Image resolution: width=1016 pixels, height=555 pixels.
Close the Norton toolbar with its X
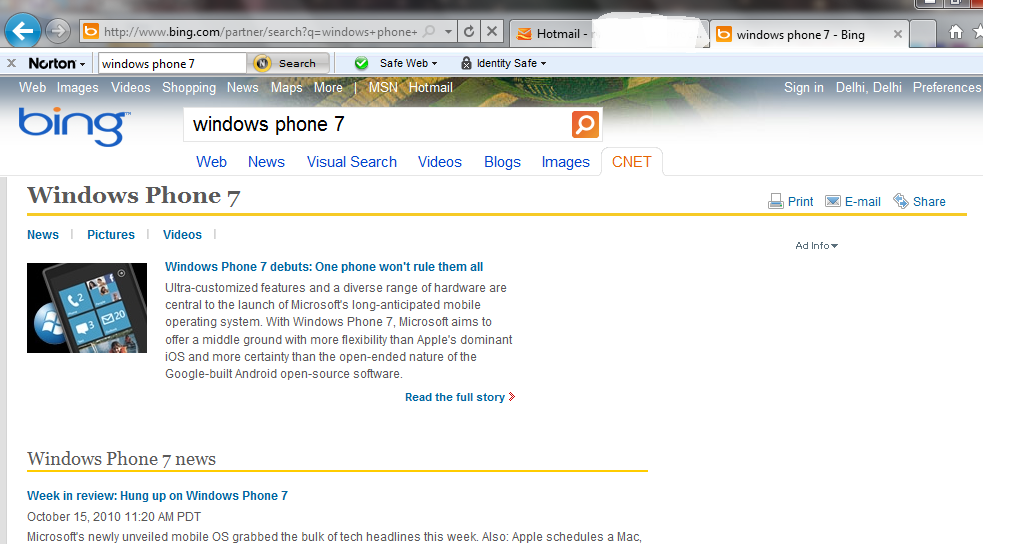[12, 63]
